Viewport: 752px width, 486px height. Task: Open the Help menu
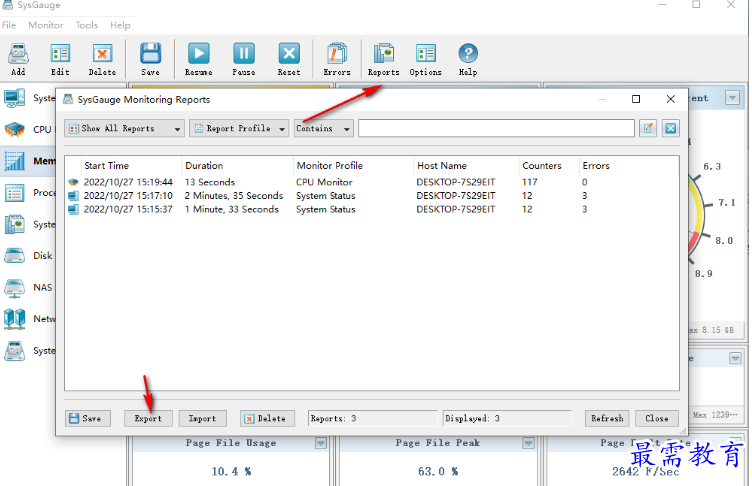point(120,25)
